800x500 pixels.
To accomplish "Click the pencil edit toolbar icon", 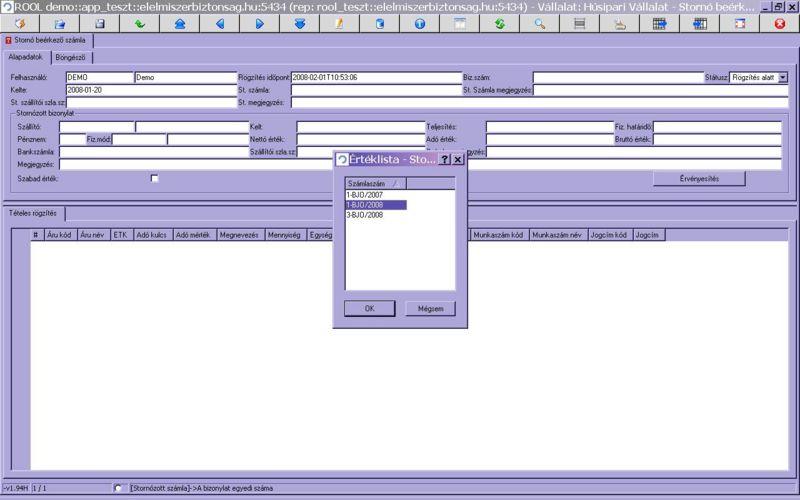I will pos(339,23).
